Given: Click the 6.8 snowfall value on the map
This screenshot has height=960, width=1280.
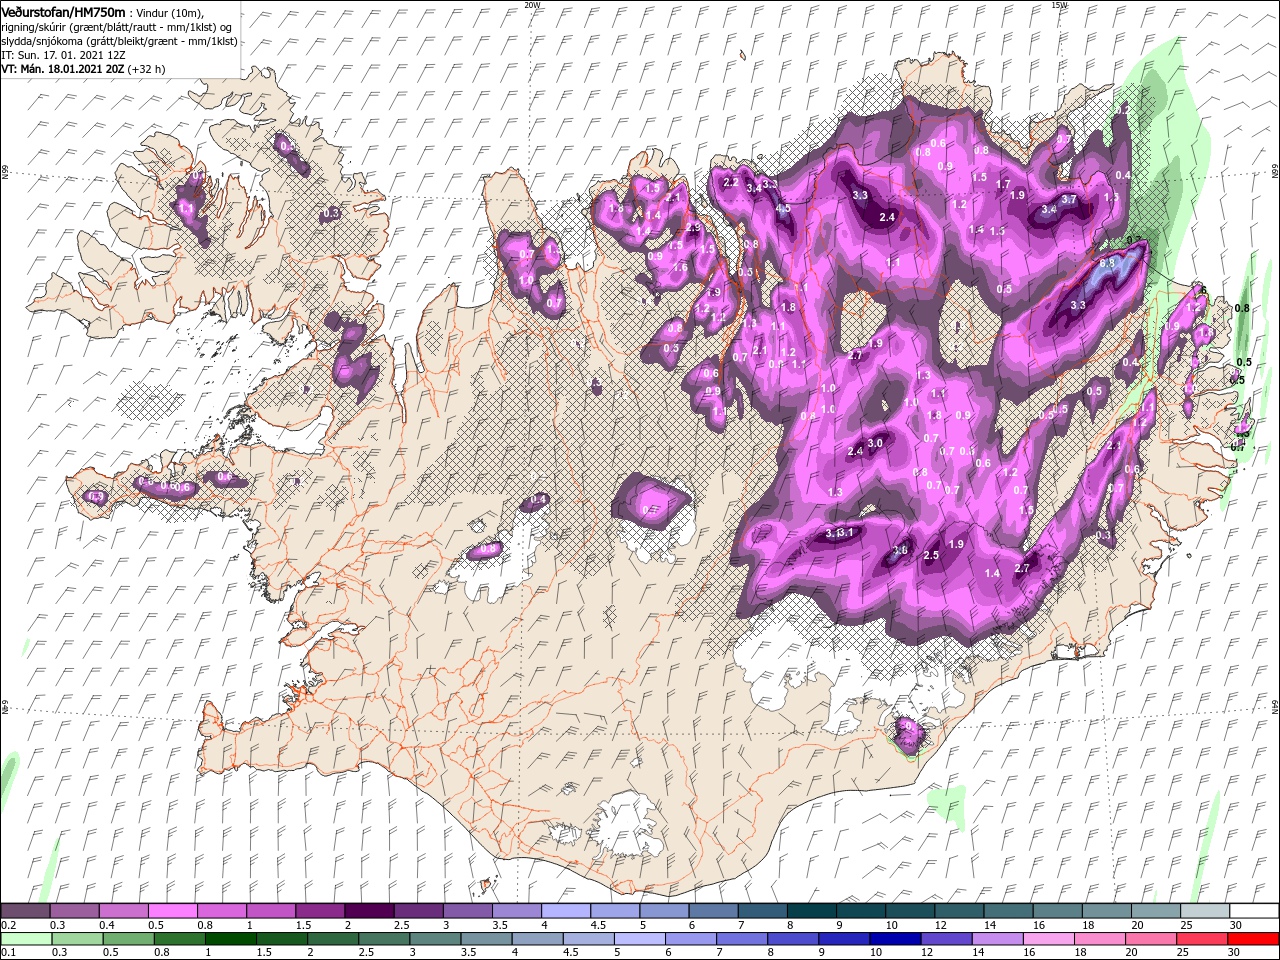Looking at the screenshot, I should click(1107, 263).
